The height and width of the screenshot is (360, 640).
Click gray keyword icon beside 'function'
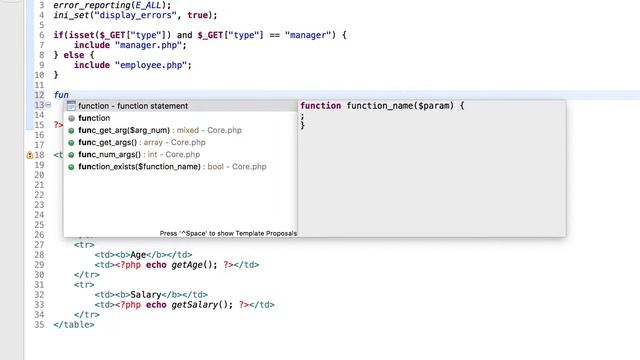click(x=71, y=118)
